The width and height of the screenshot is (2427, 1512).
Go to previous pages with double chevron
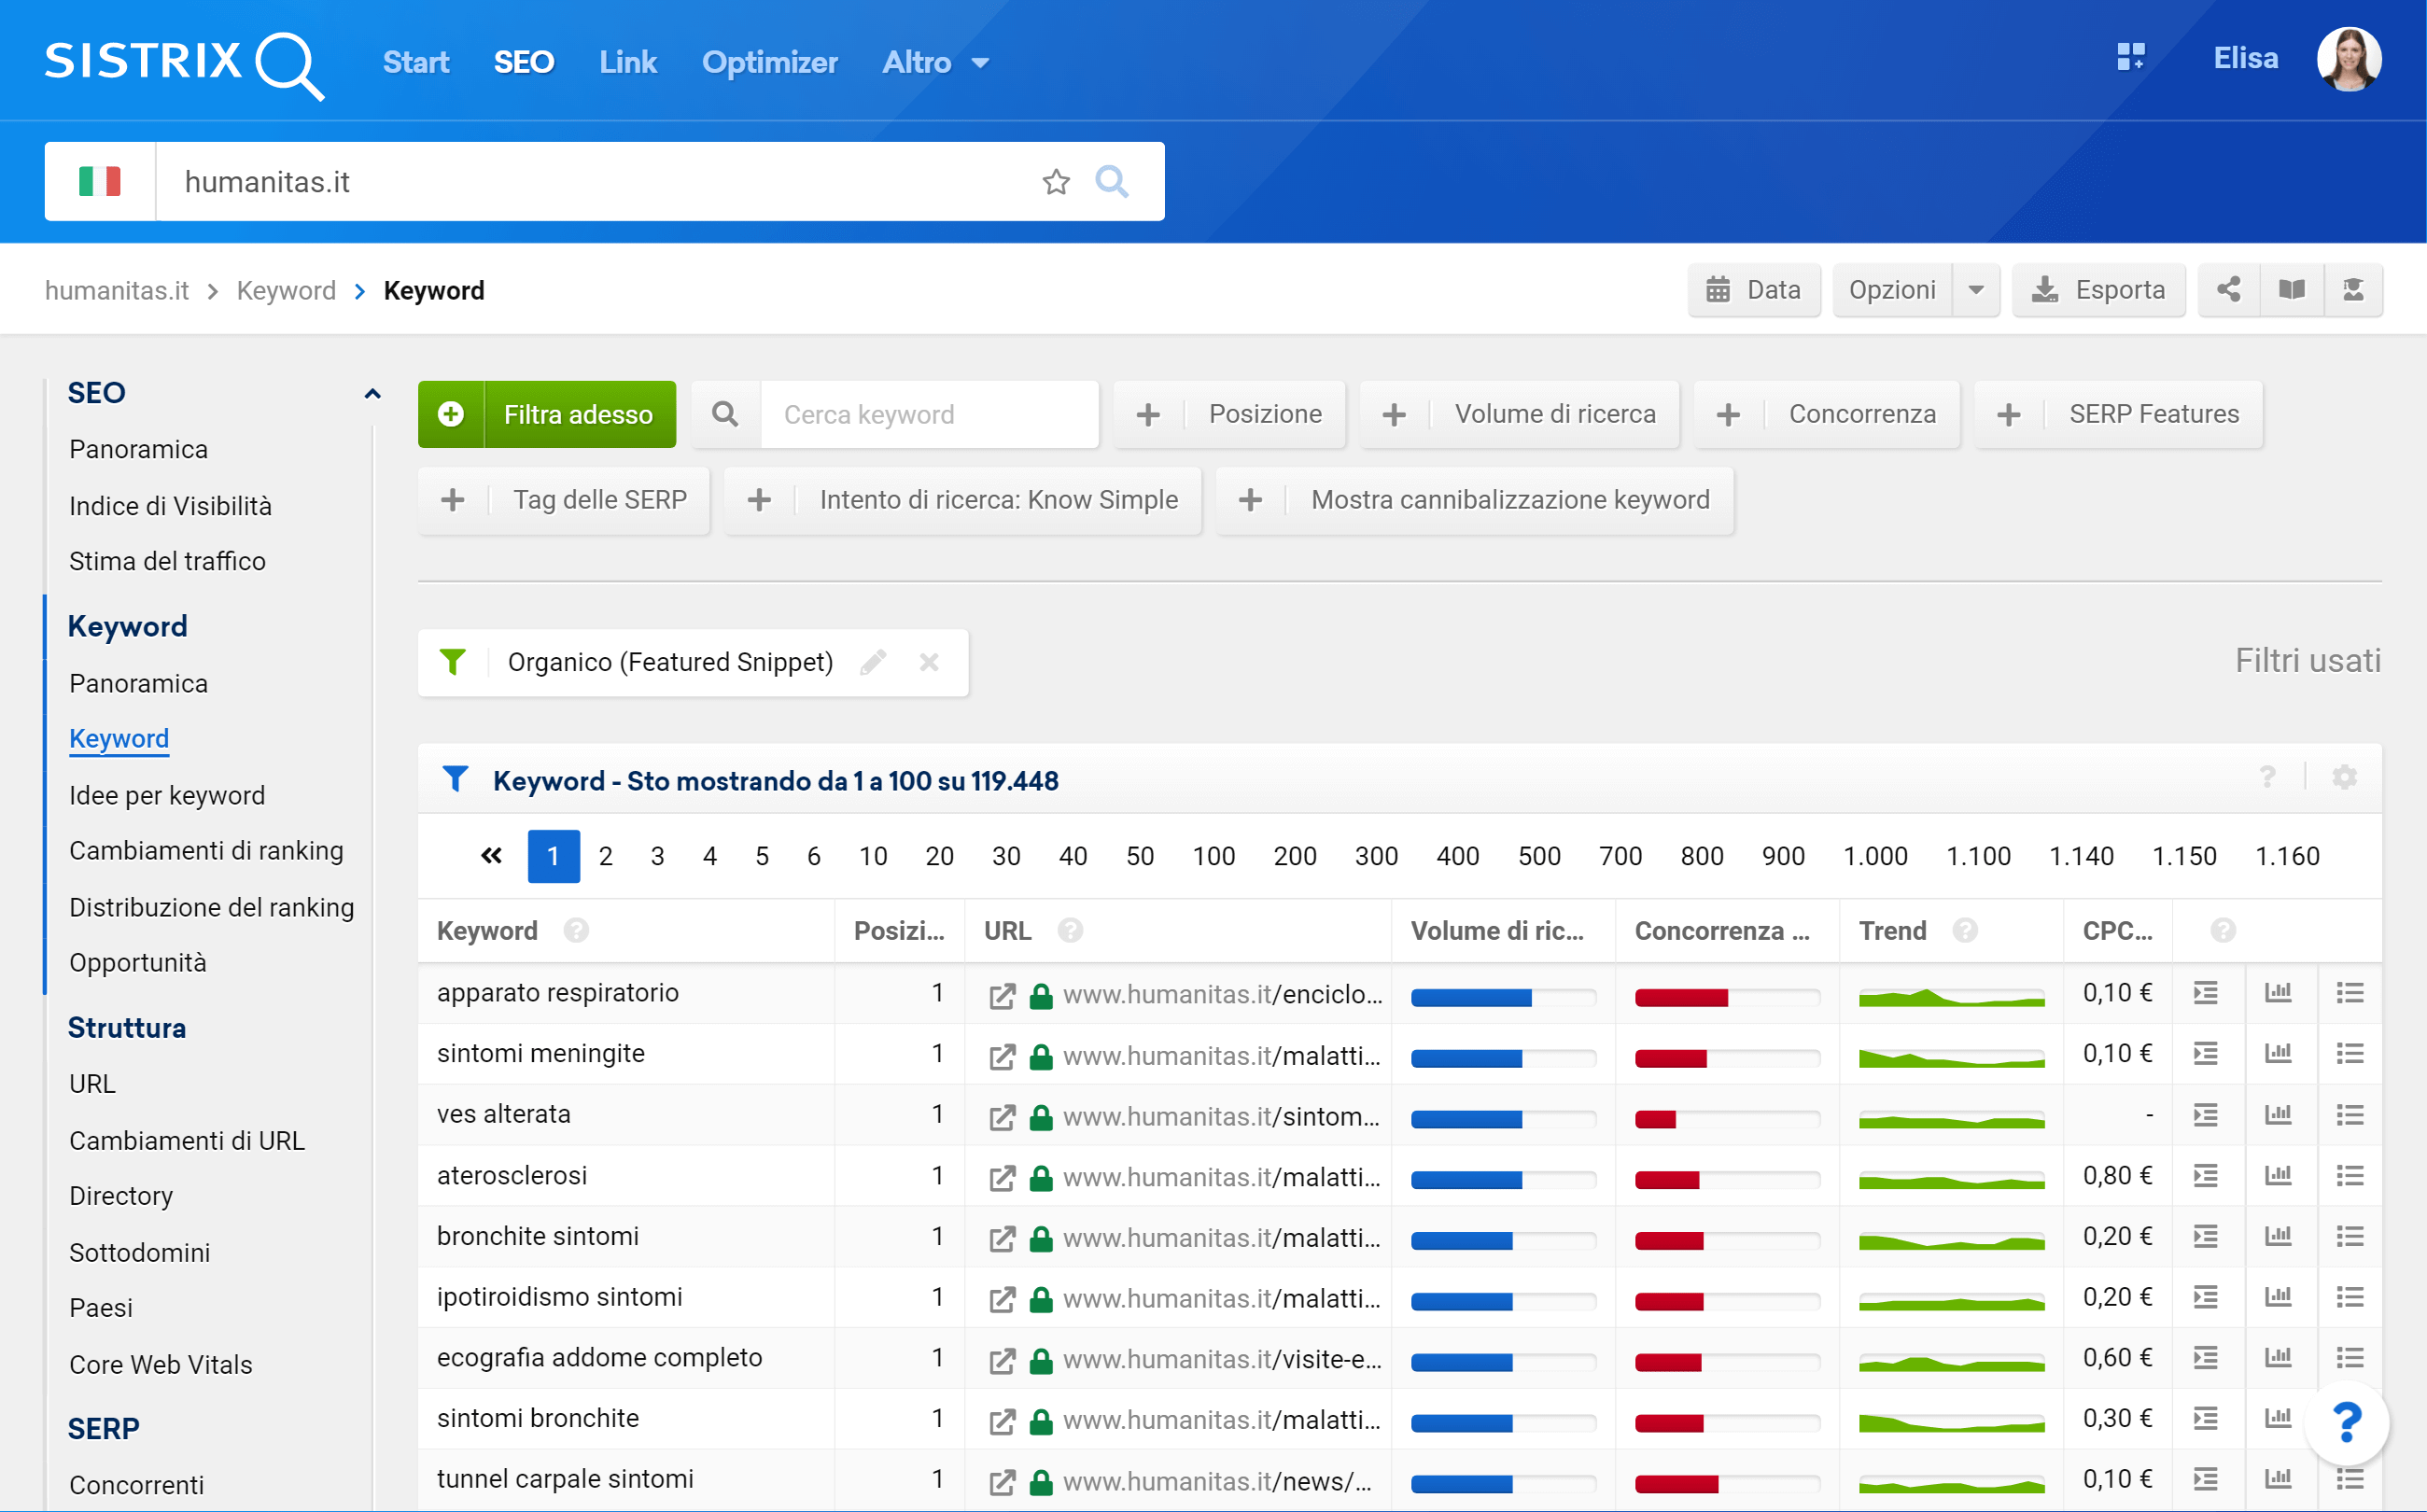[x=491, y=856]
